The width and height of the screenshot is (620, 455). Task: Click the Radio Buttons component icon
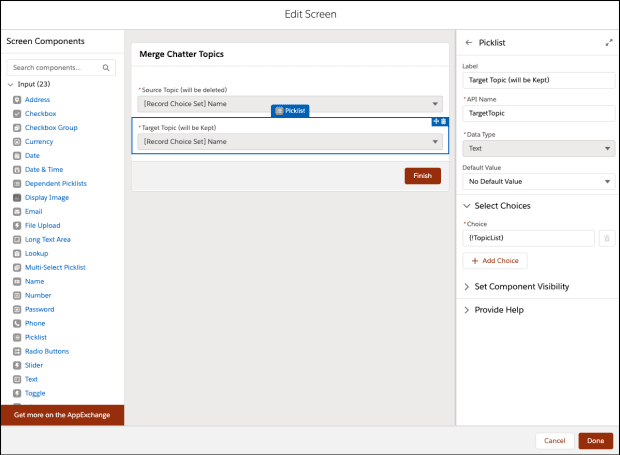point(17,351)
